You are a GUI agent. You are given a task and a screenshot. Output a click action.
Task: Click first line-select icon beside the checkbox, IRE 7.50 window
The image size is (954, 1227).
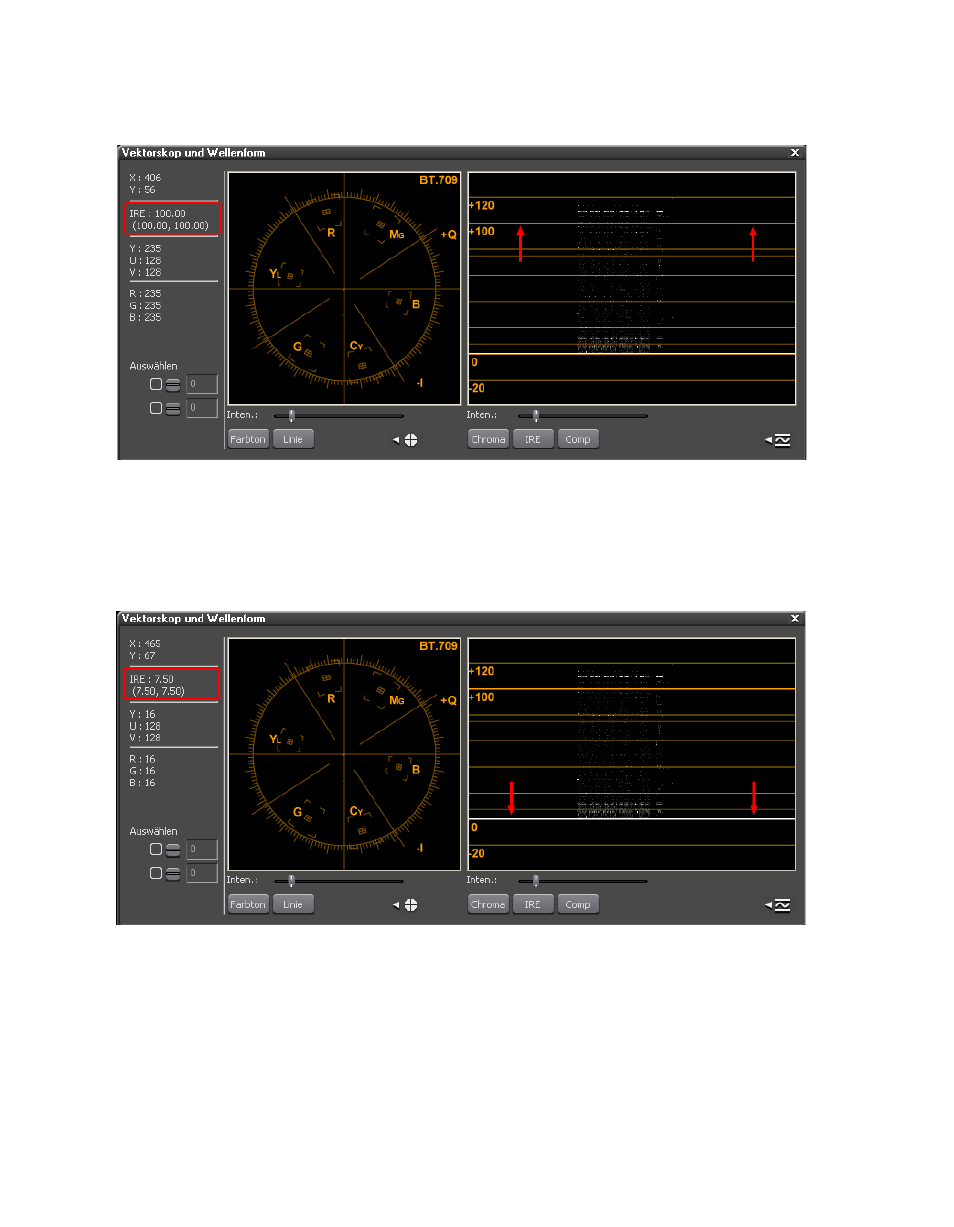pyautogui.click(x=173, y=849)
